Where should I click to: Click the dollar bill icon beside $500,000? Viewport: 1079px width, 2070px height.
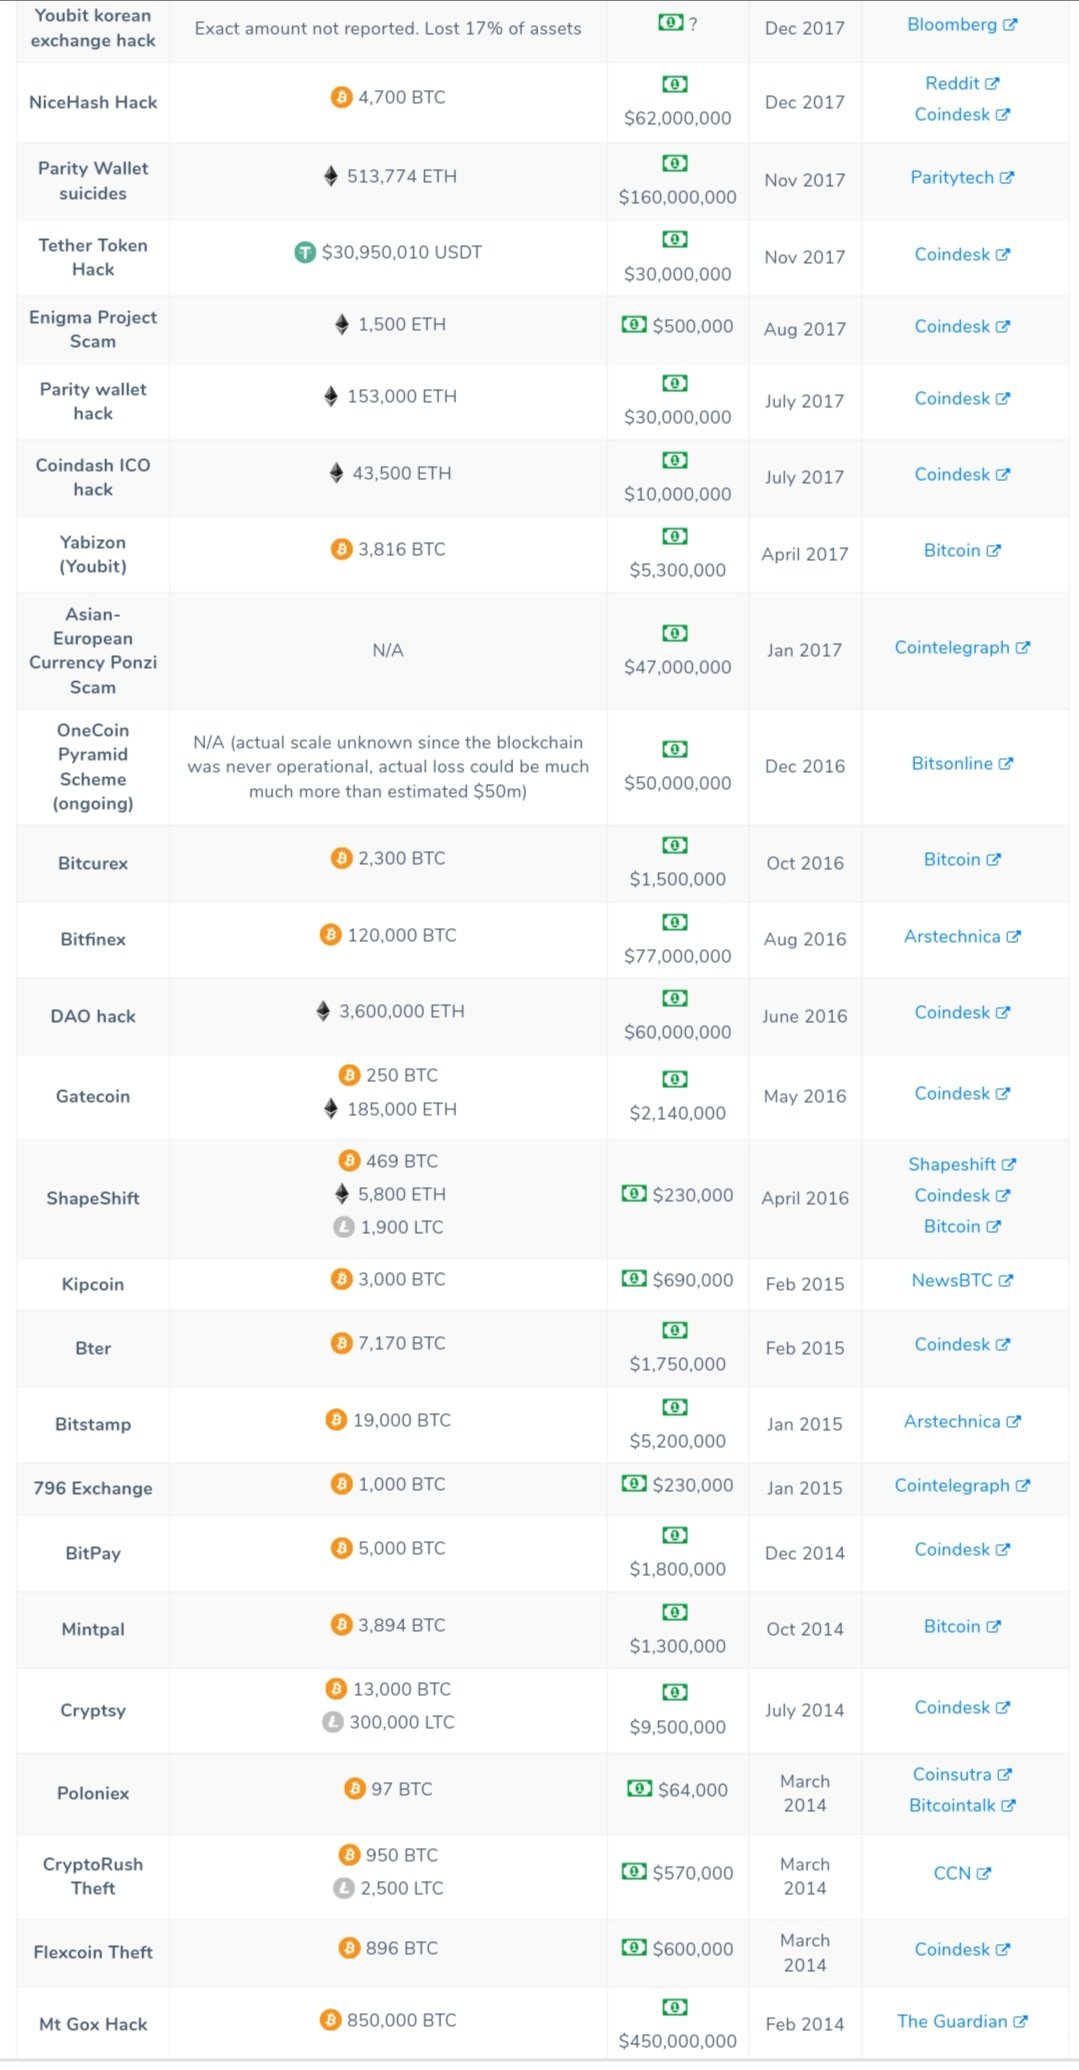(x=634, y=325)
